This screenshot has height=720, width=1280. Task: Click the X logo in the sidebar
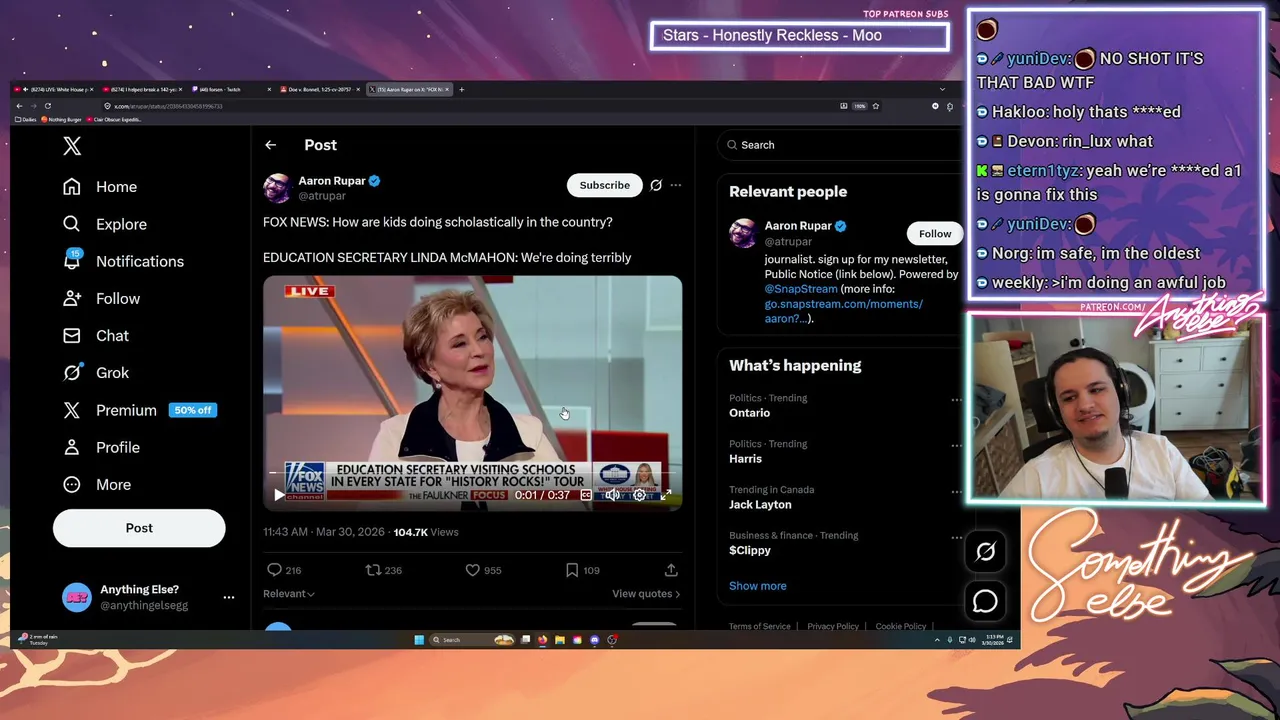click(x=72, y=146)
